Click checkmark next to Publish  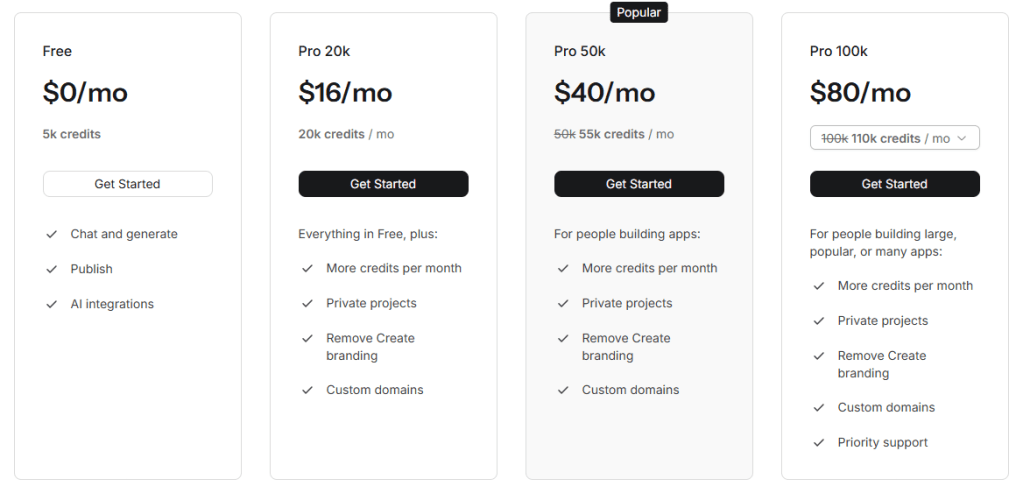tap(51, 269)
